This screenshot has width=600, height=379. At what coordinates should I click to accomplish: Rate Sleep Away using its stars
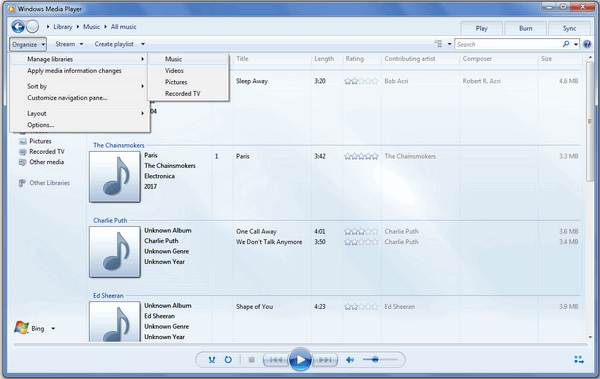[361, 81]
